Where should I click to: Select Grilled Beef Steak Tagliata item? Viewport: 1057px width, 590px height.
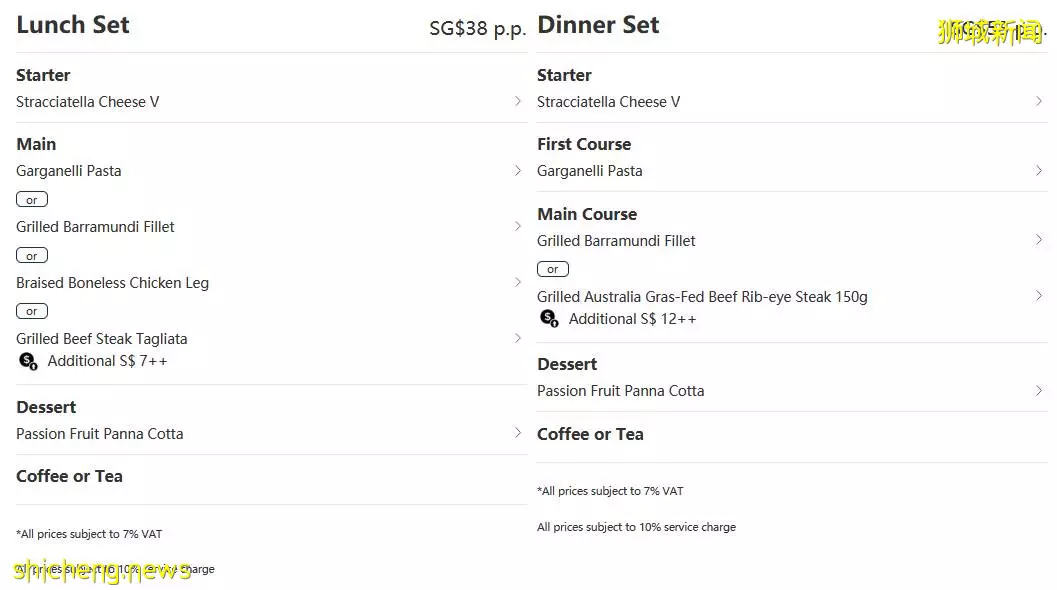click(x=102, y=338)
